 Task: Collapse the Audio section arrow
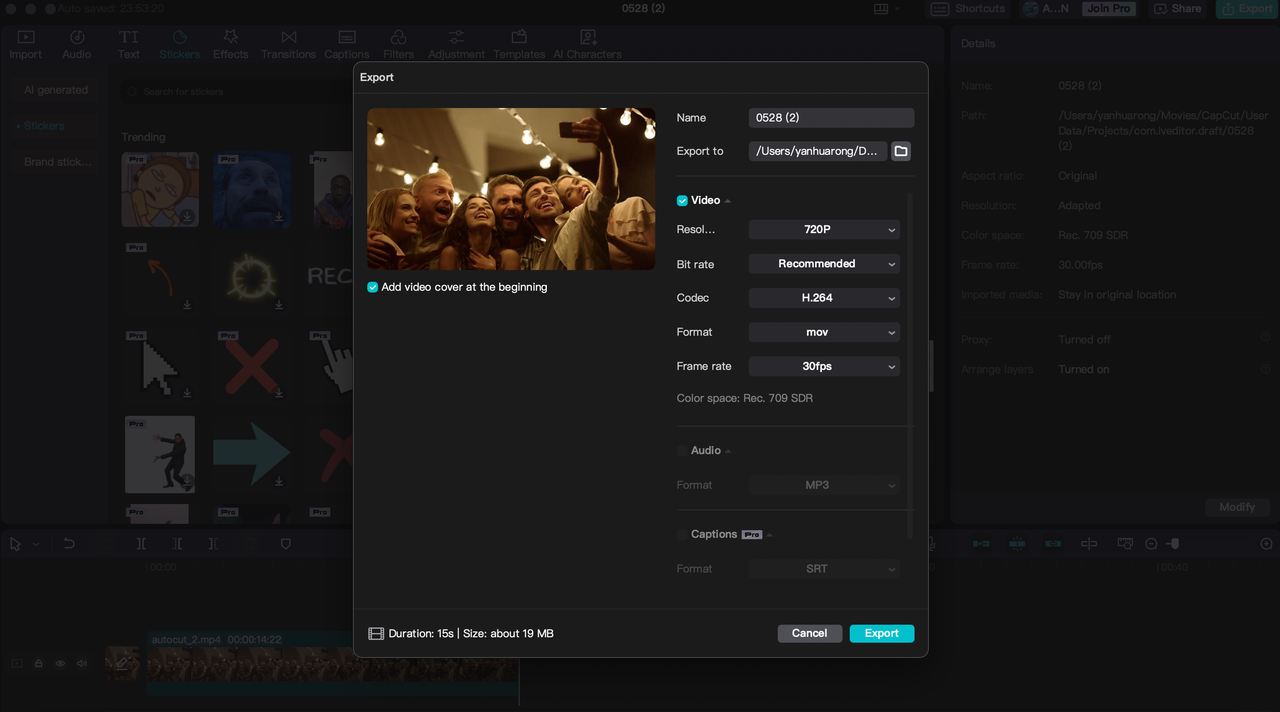(728, 451)
